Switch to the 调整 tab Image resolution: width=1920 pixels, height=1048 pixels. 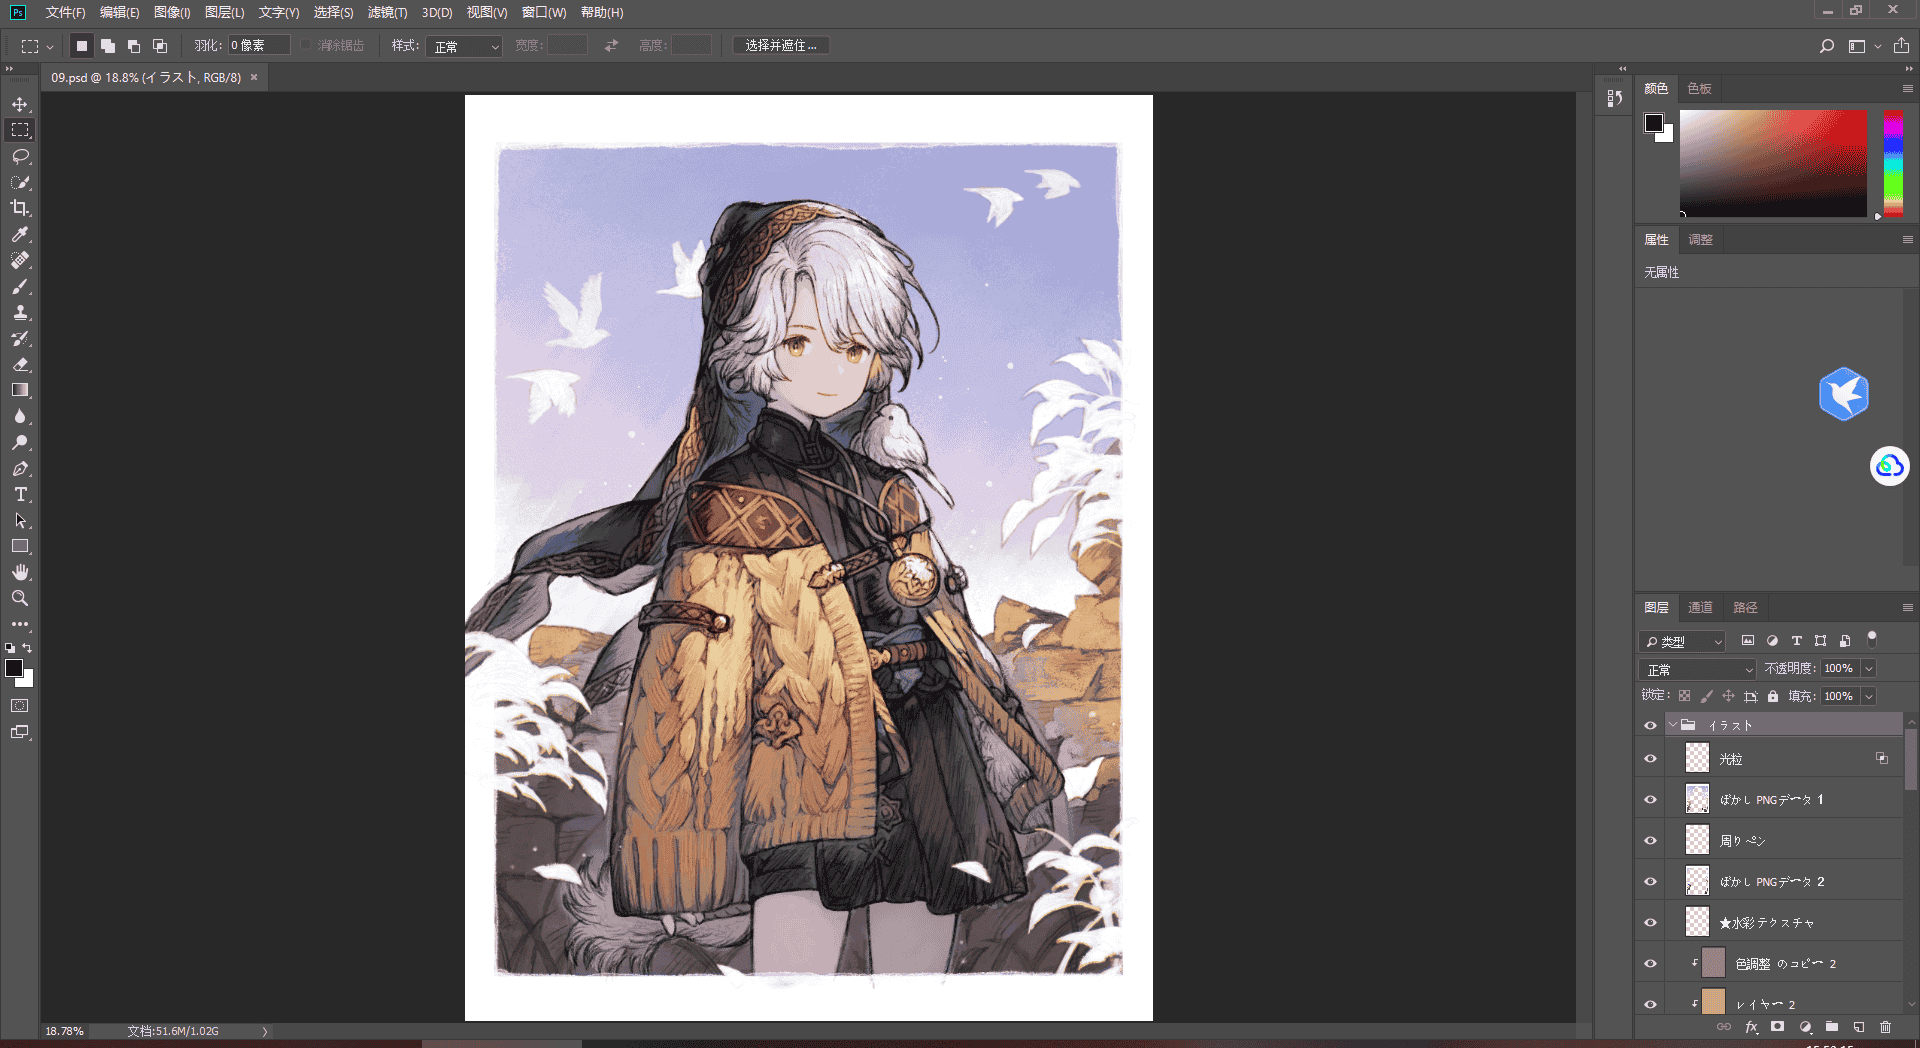tap(1700, 240)
